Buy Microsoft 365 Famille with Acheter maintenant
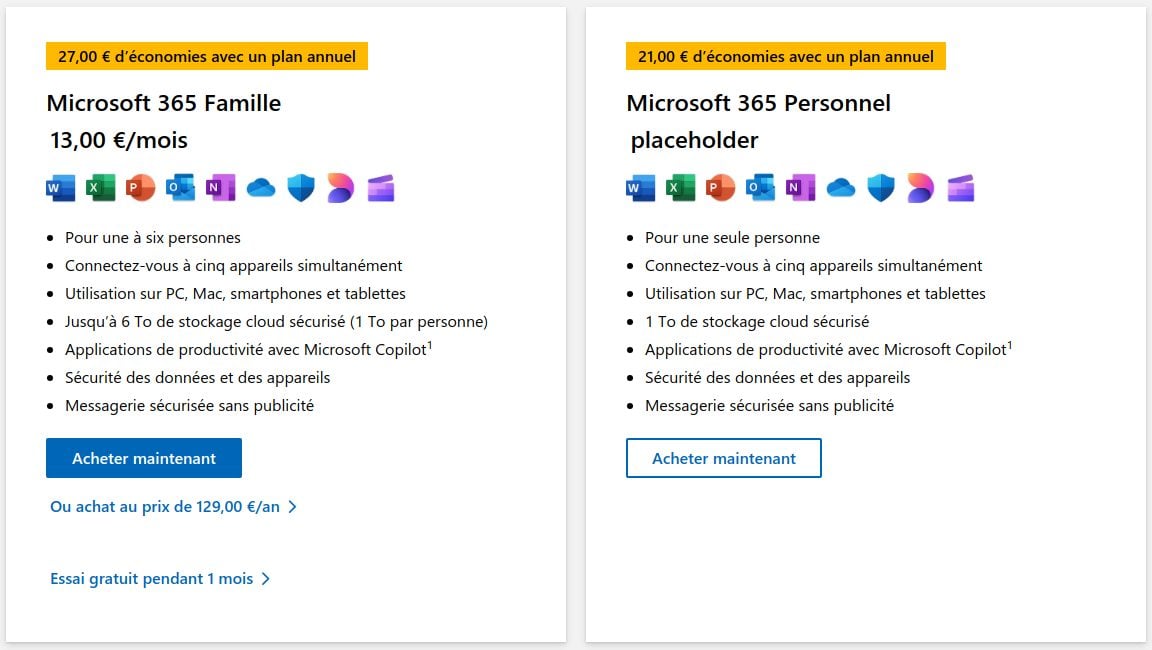The height and width of the screenshot is (650, 1152). 144,458
